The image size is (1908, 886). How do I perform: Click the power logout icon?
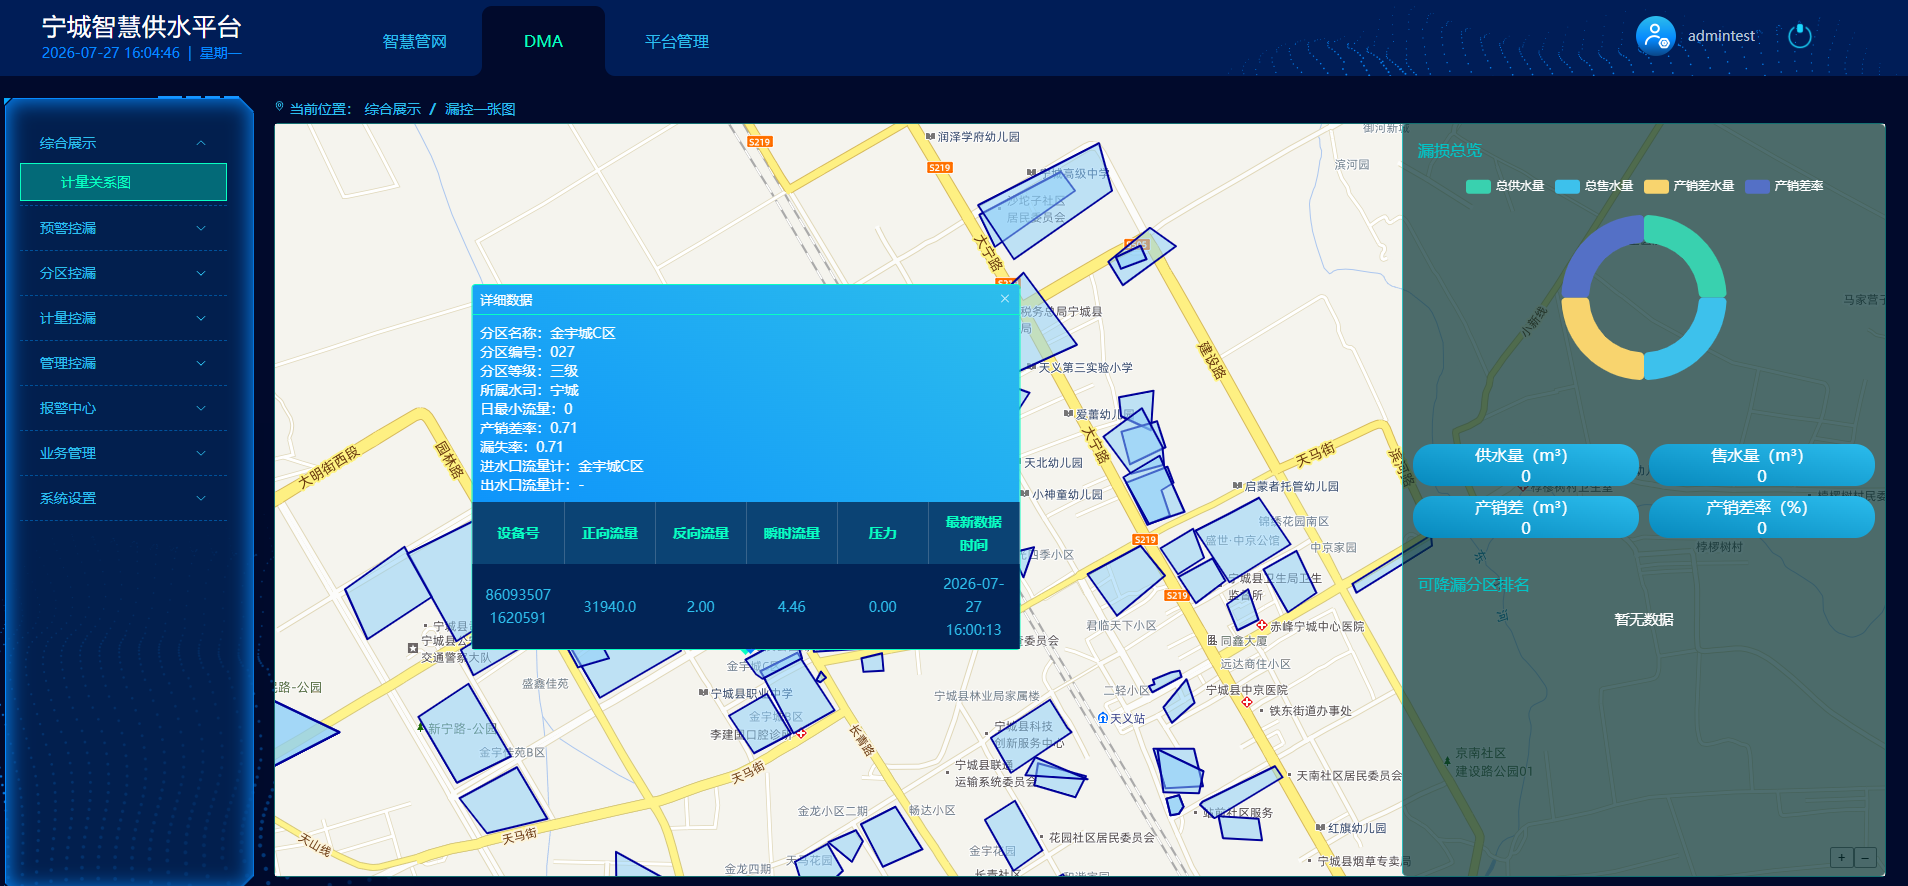pyautogui.click(x=1800, y=36)
